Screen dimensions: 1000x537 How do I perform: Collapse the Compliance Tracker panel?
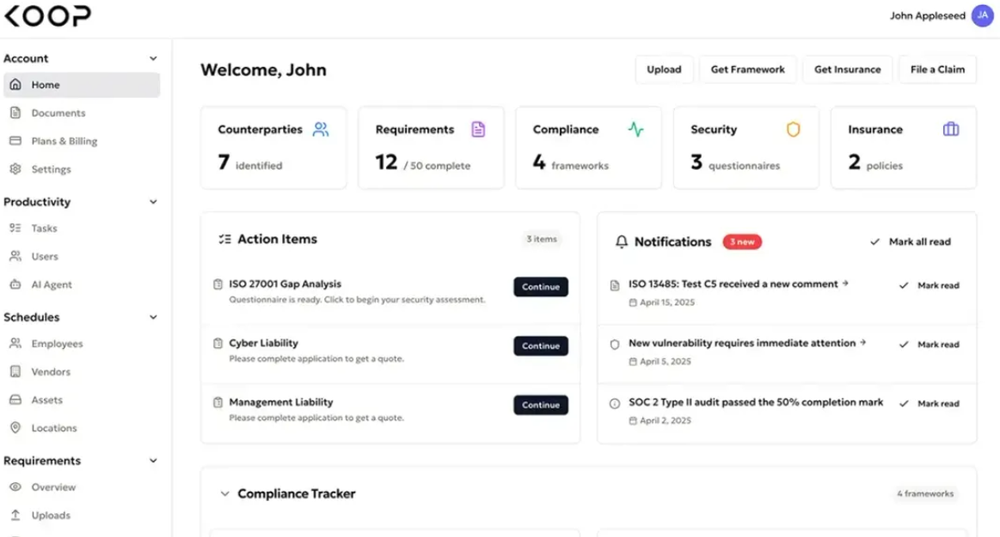tap(225, 493)
